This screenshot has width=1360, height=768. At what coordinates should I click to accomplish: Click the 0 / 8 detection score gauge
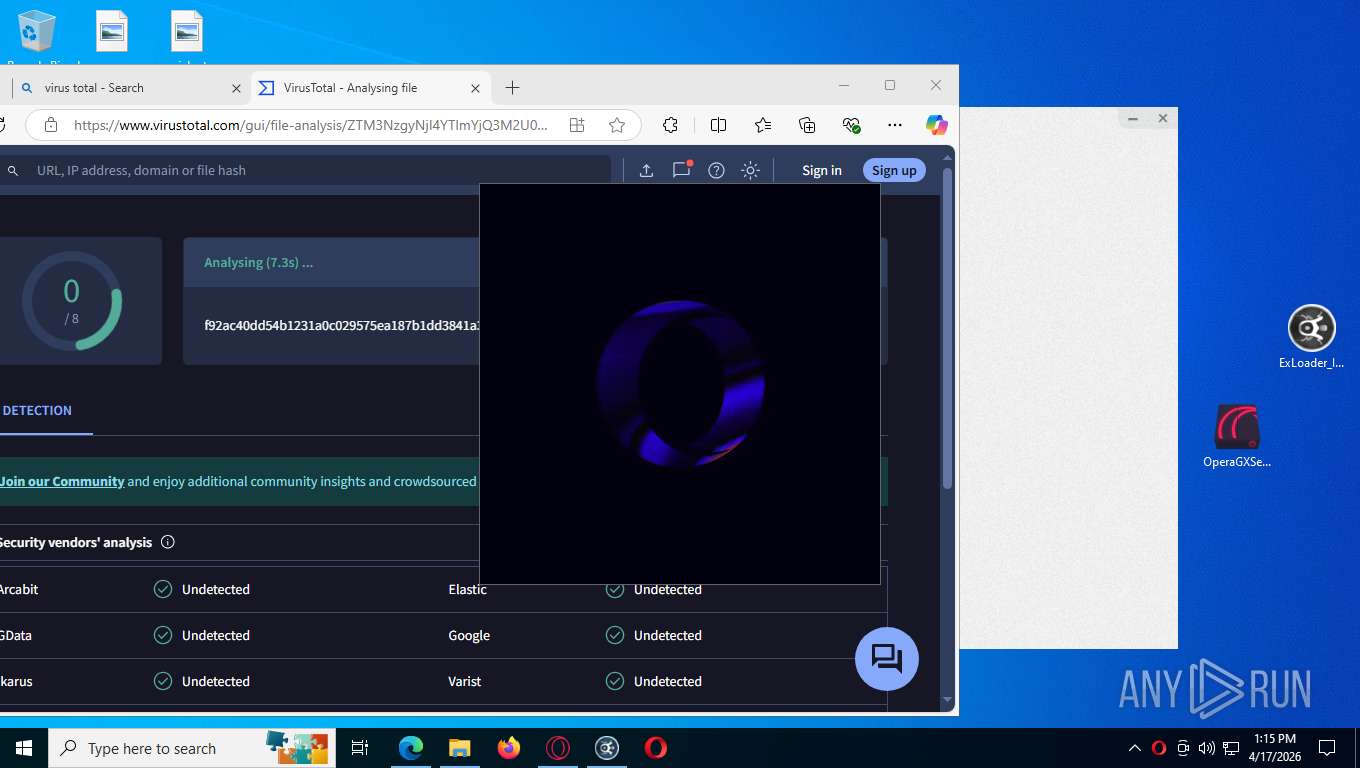[x=72, y=301]
